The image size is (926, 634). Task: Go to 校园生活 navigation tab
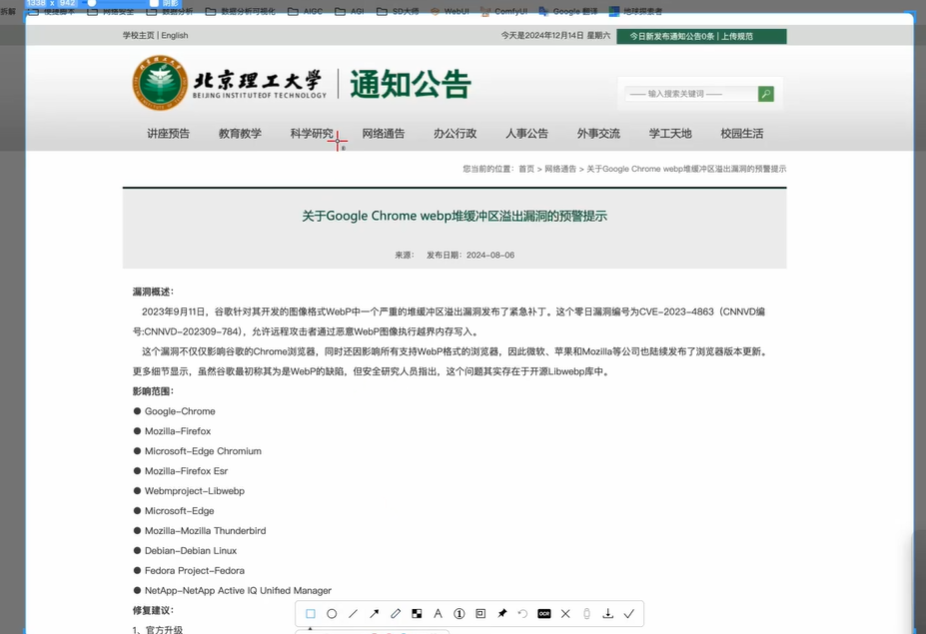coord(741,134)
